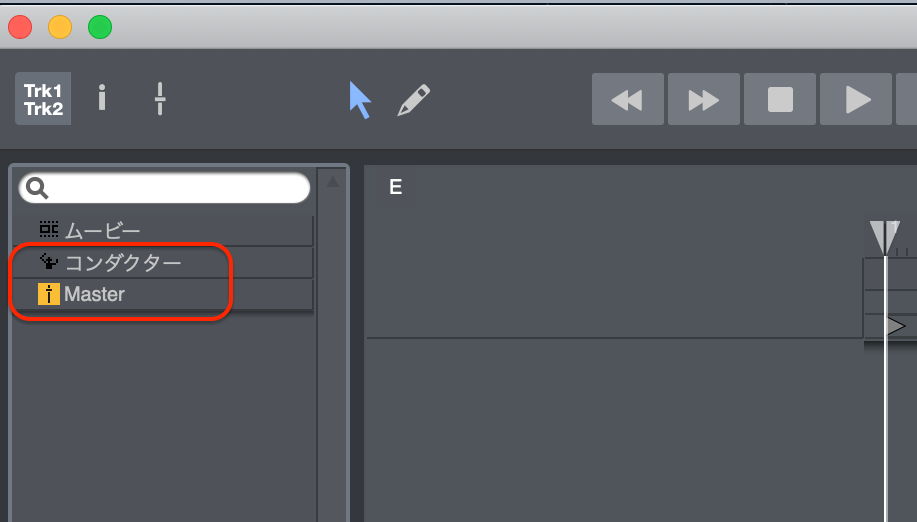Click the movie filmstrip icon
The width and height of the screenshot is (917, 522).
pos(49,229)
